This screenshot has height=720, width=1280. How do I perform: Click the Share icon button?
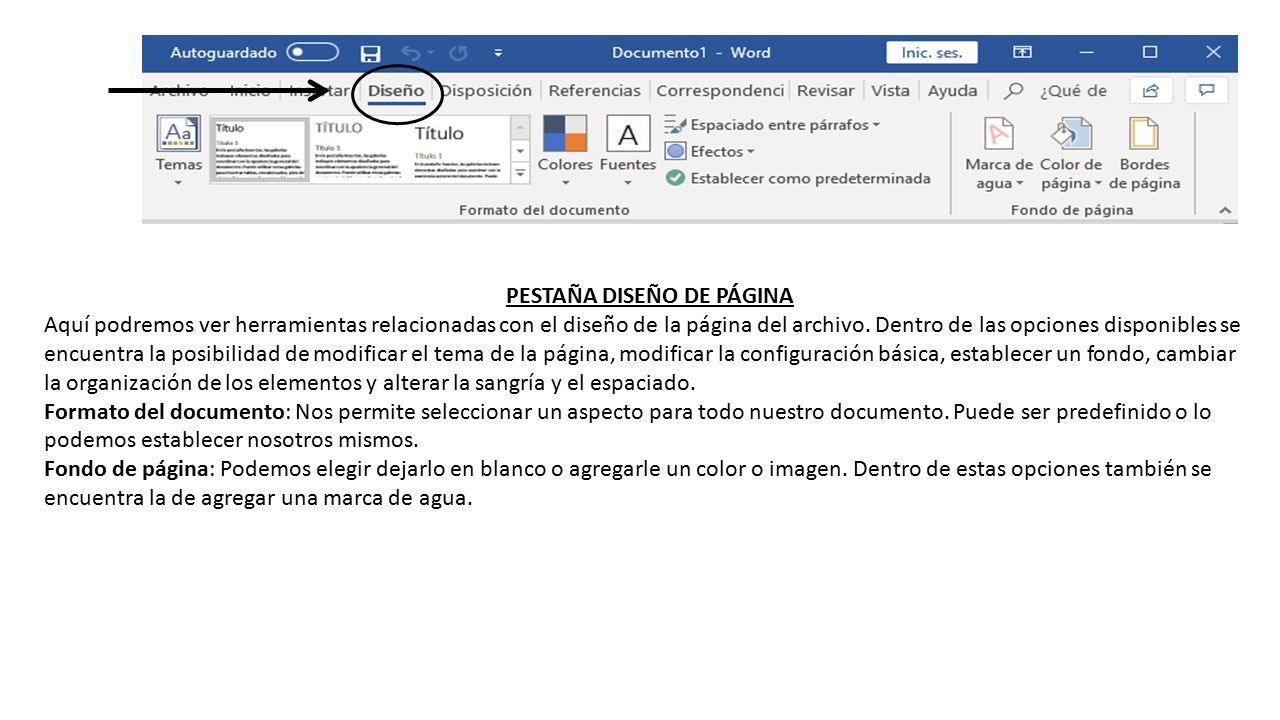(1151, 91)
